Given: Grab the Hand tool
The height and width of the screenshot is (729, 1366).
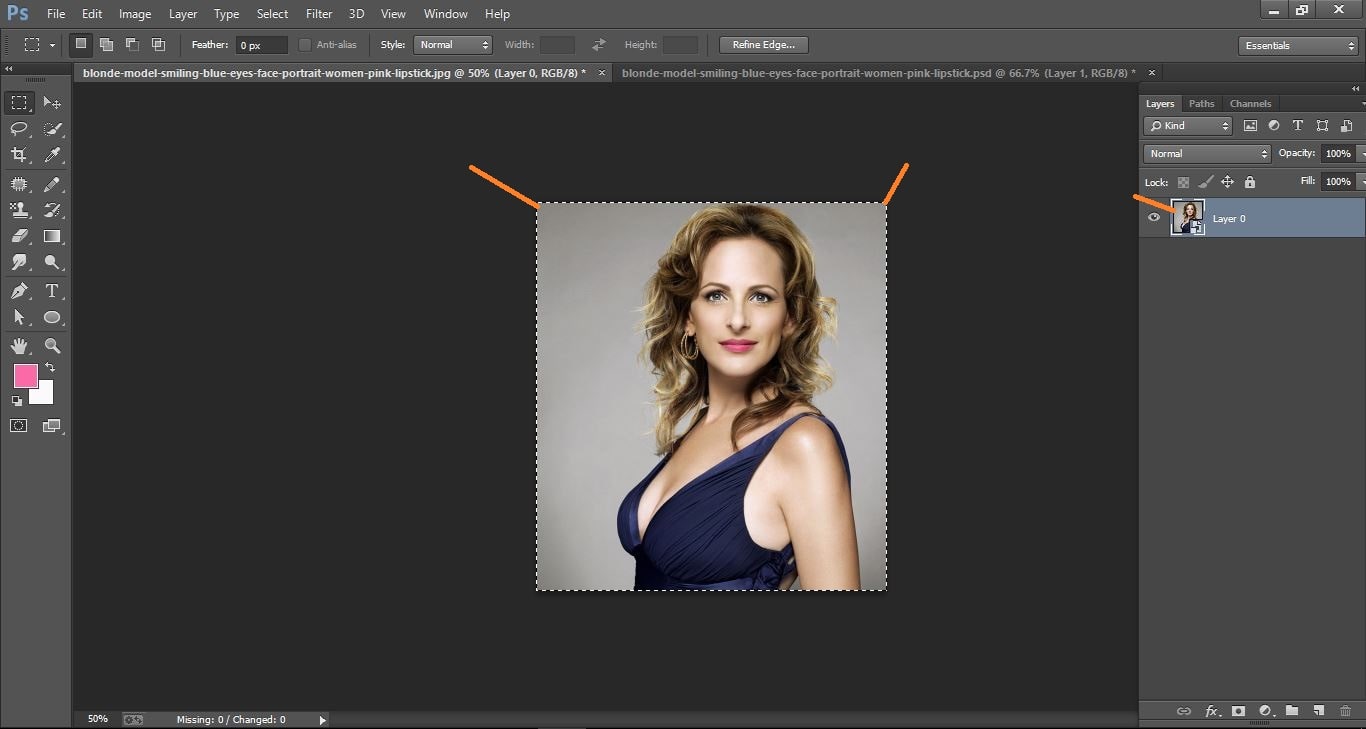Looking at the screenshot, I should pyautogui.click(x=20, y=346).
